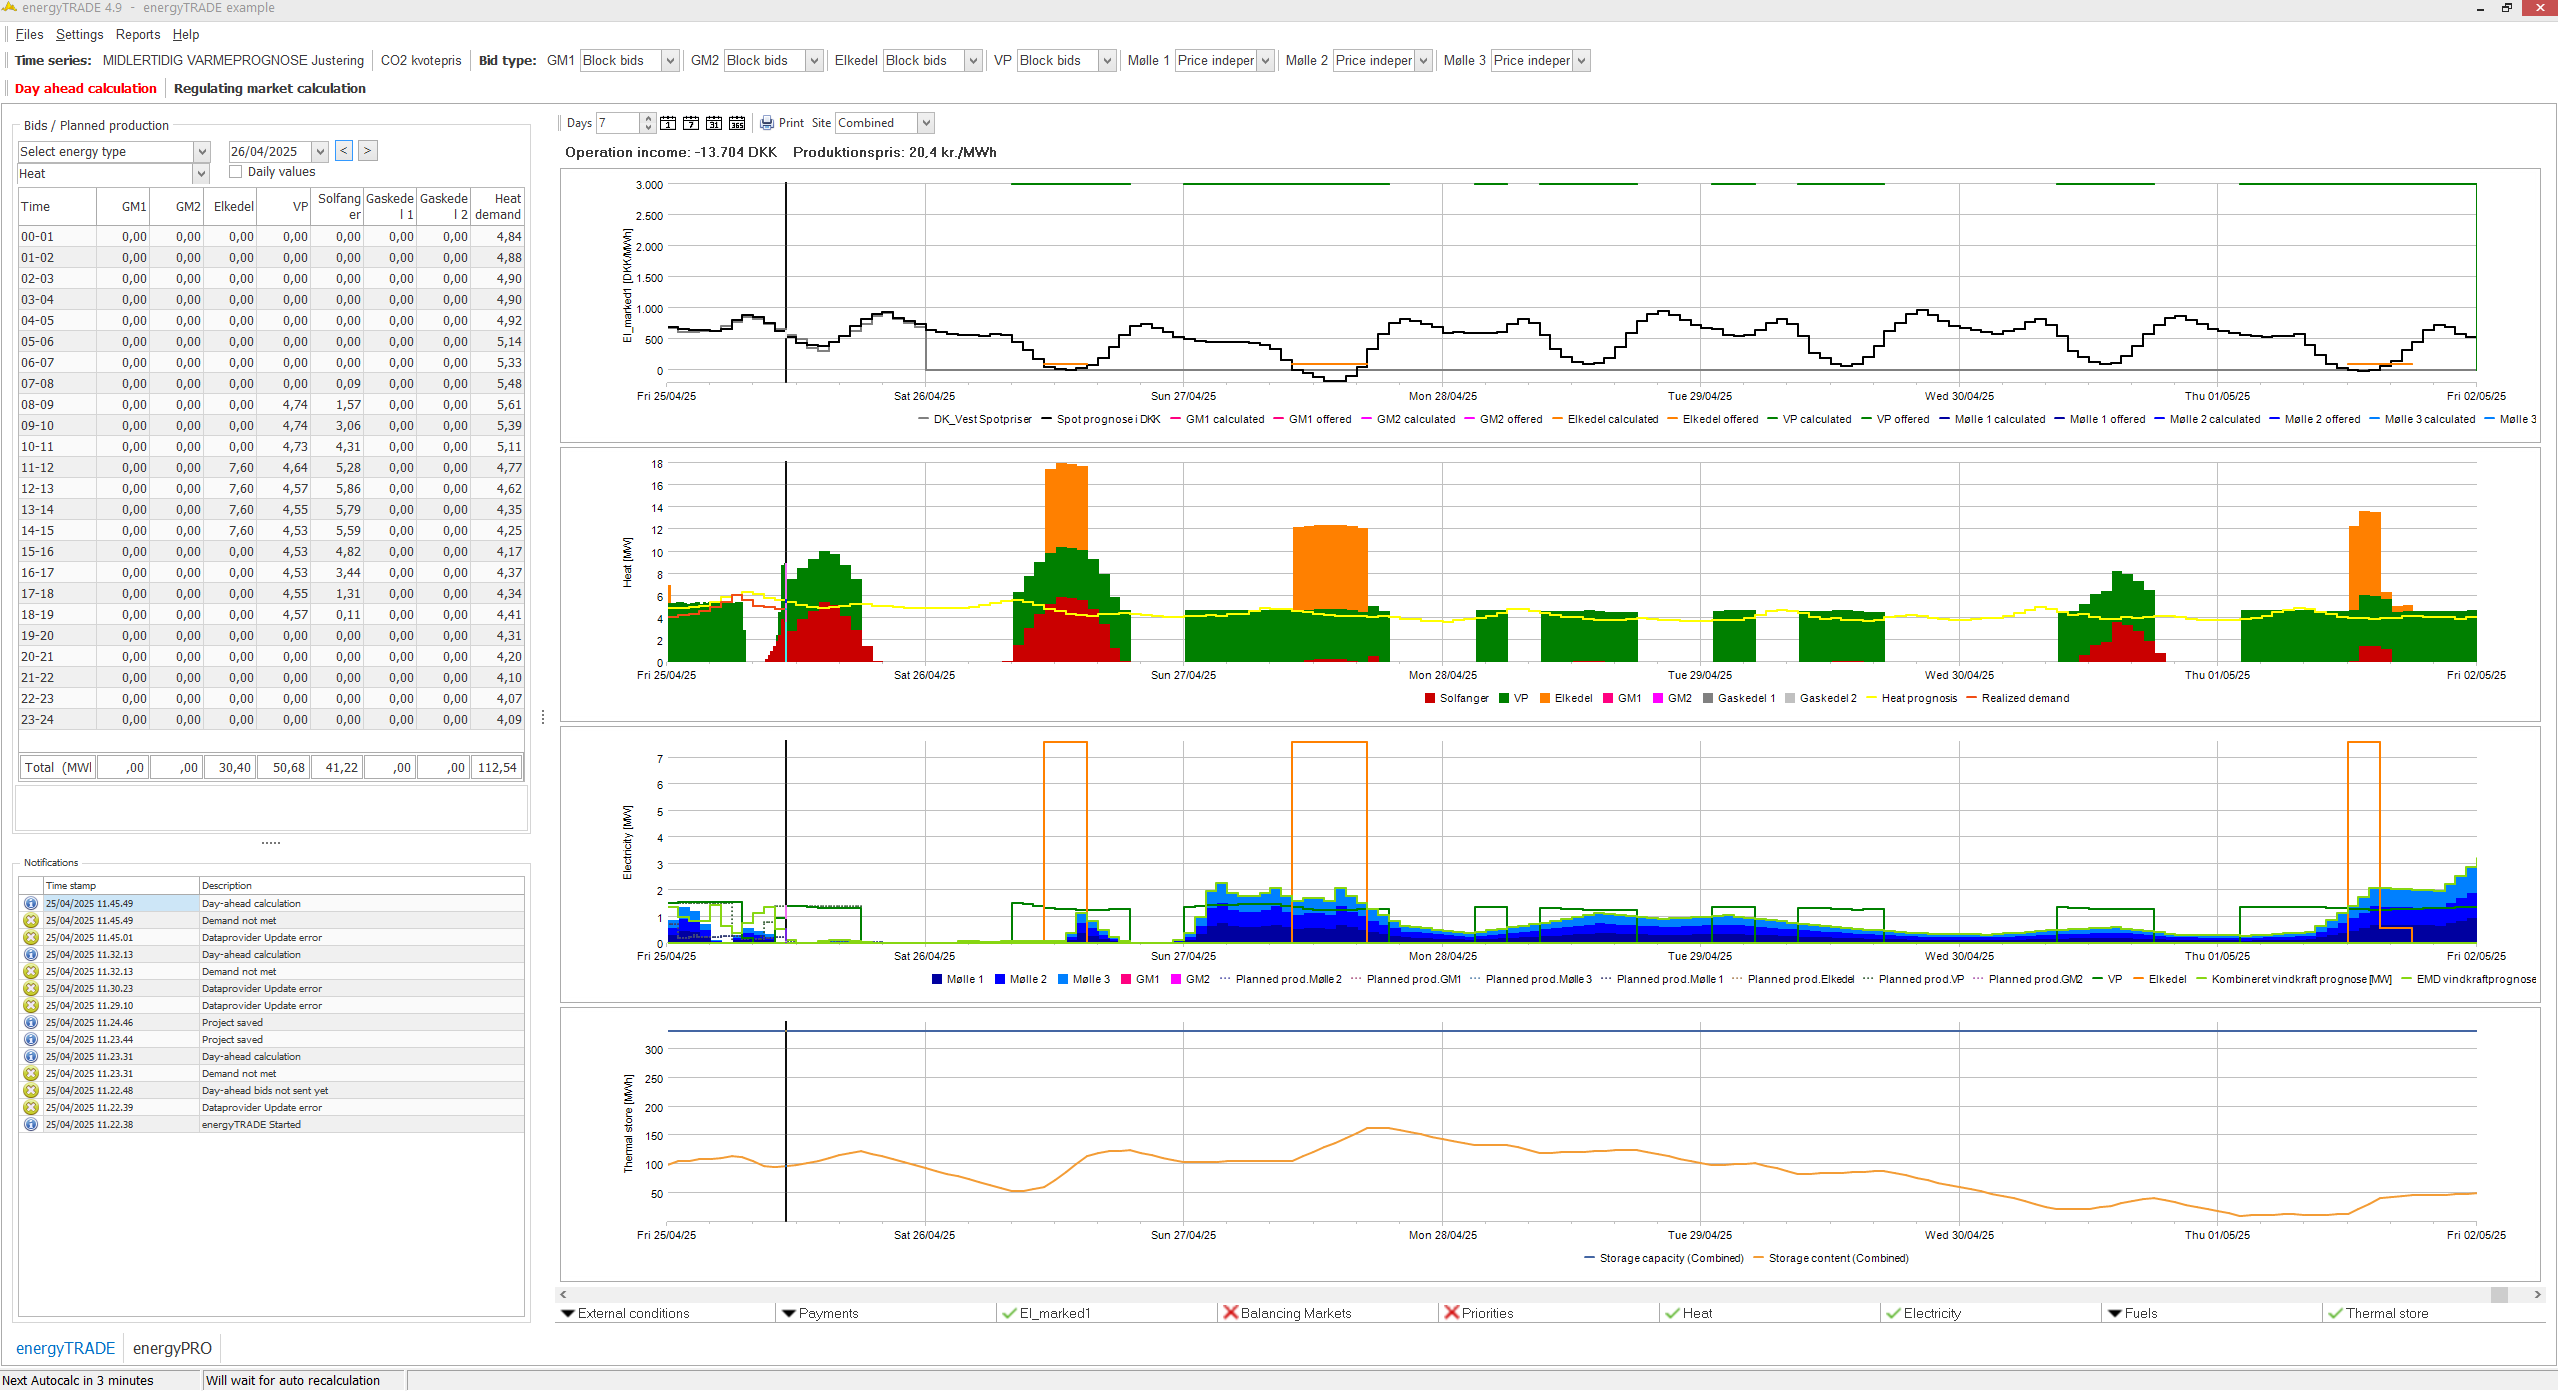Enable the Daily values checkbox
Image resolution: width=2558 pixels, height=1391 pixels.
pyautogui.click(x=236, y=172)
